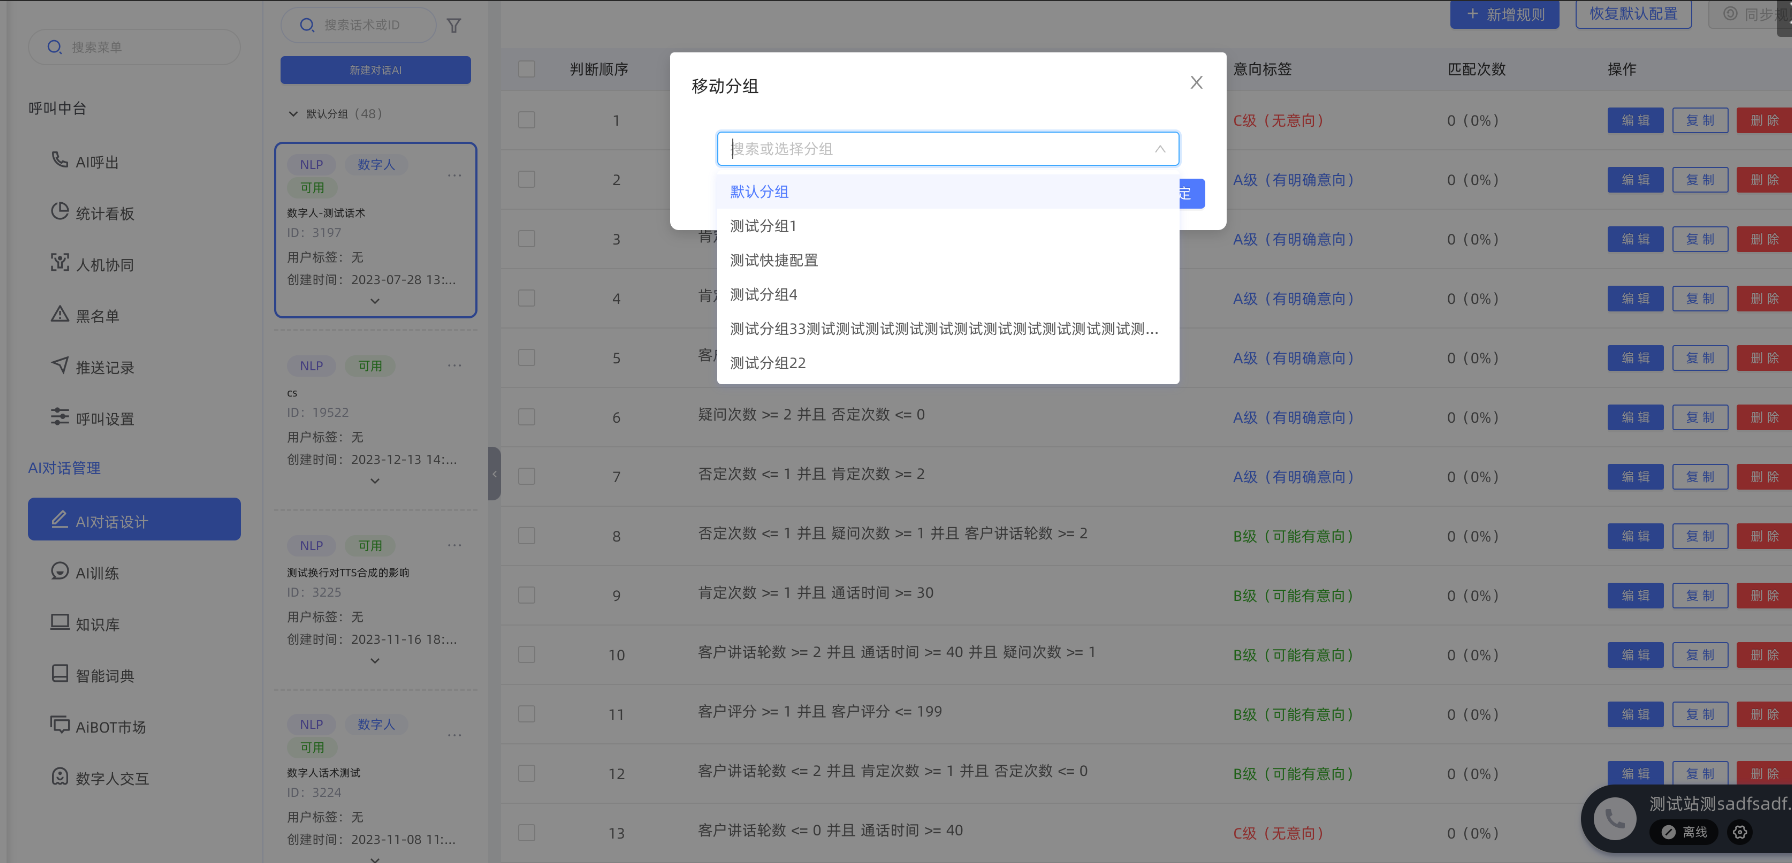1792x863 pixels.
Task: Click the 新建对话AI button
Action: point(375,70)
